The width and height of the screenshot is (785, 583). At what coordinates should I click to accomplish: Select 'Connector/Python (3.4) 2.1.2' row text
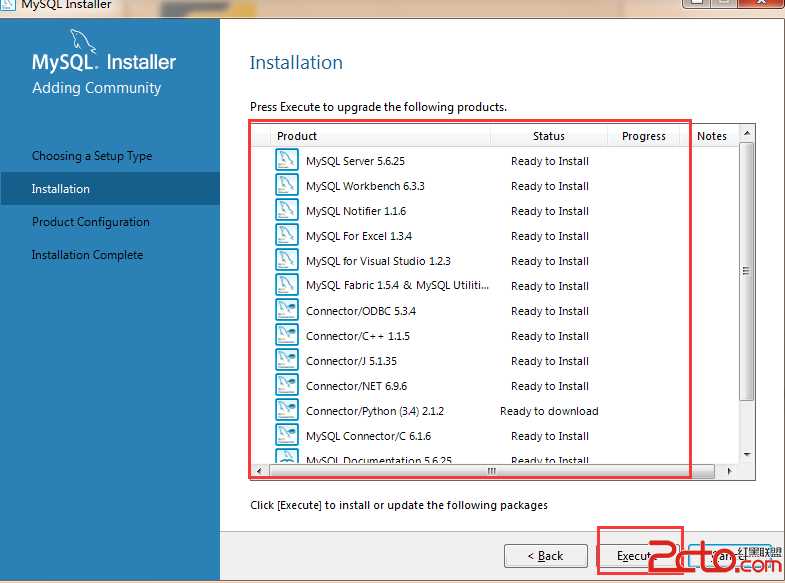375,411
